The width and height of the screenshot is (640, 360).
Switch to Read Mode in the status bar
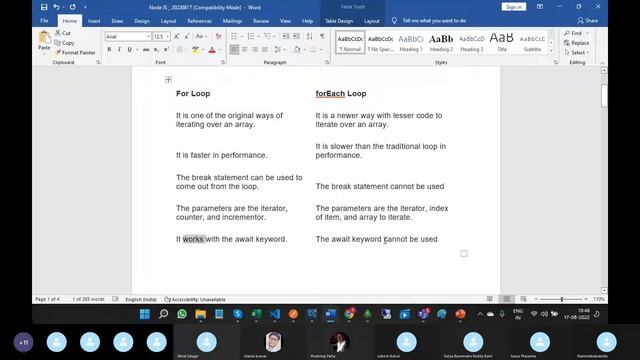tap(490, 299)
